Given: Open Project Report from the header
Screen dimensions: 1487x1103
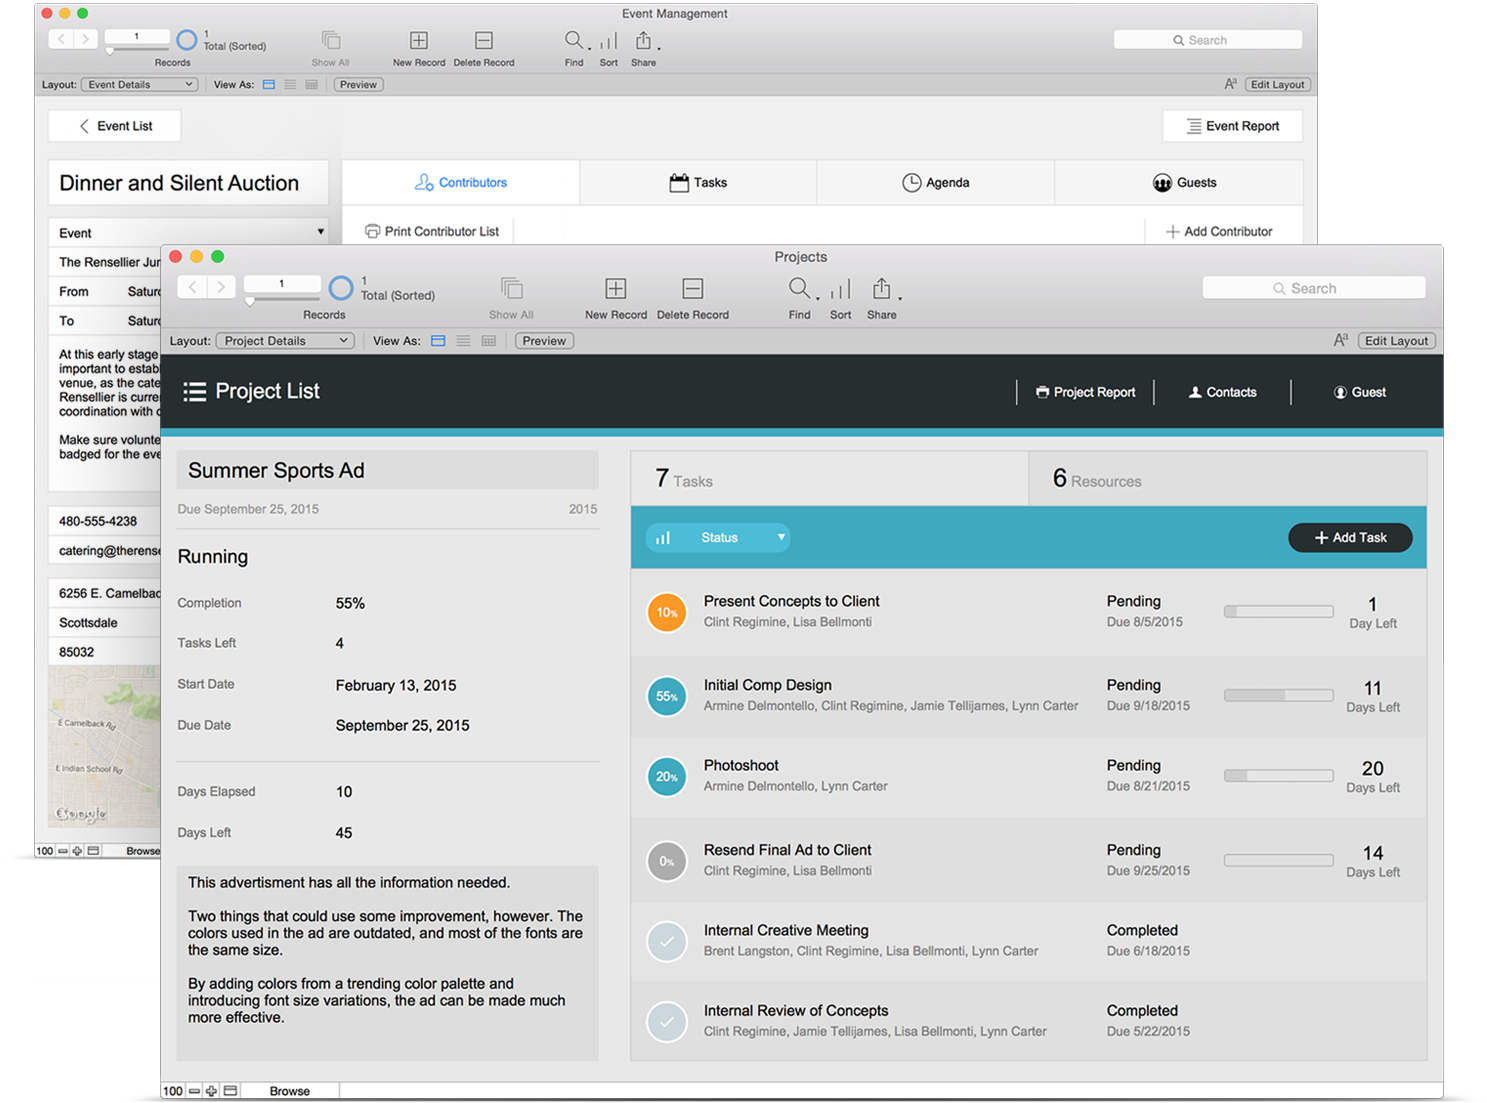Looking at the screenshot, I should tap(1086, 391).
